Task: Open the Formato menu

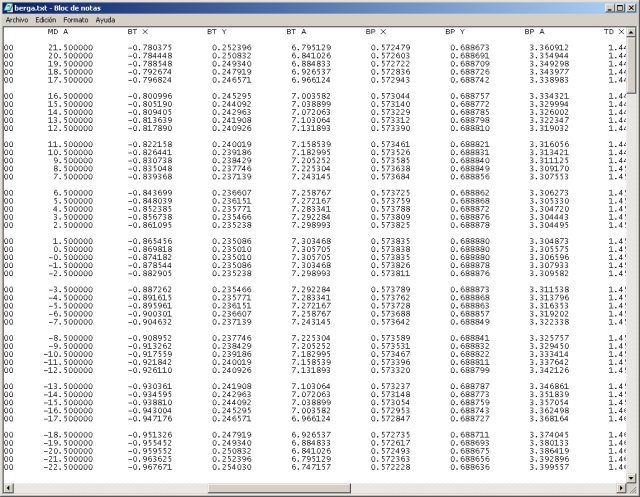Action: tap(75, 19)
